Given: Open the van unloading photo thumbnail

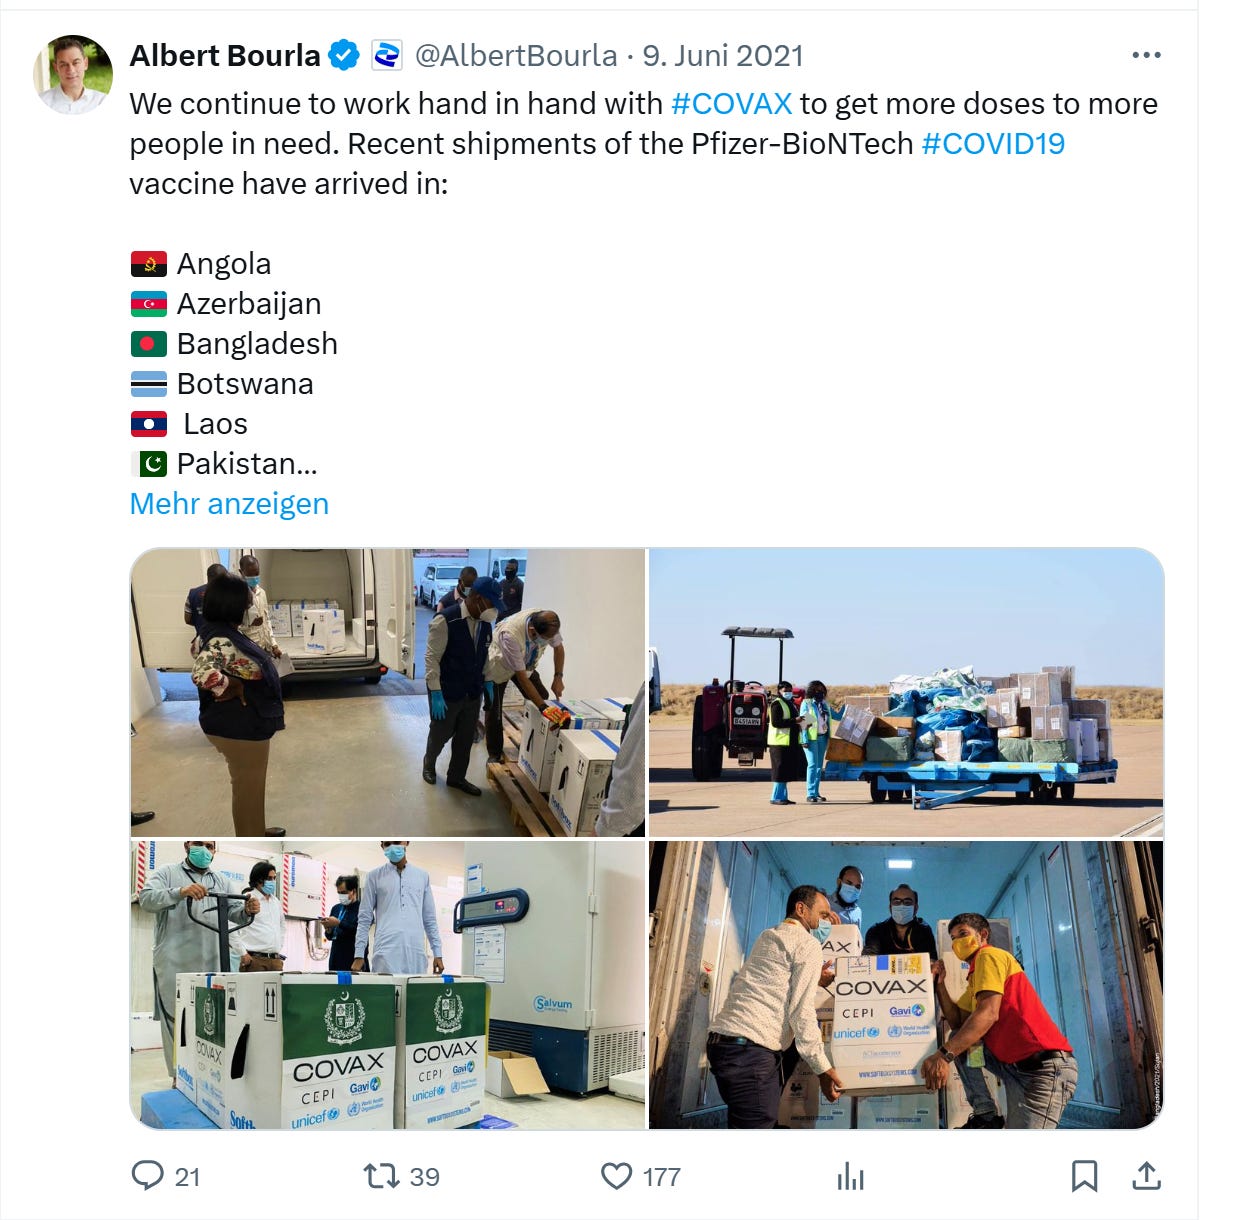Looking at the screenshot, I should pyautogui.click(x=388, y=692).
